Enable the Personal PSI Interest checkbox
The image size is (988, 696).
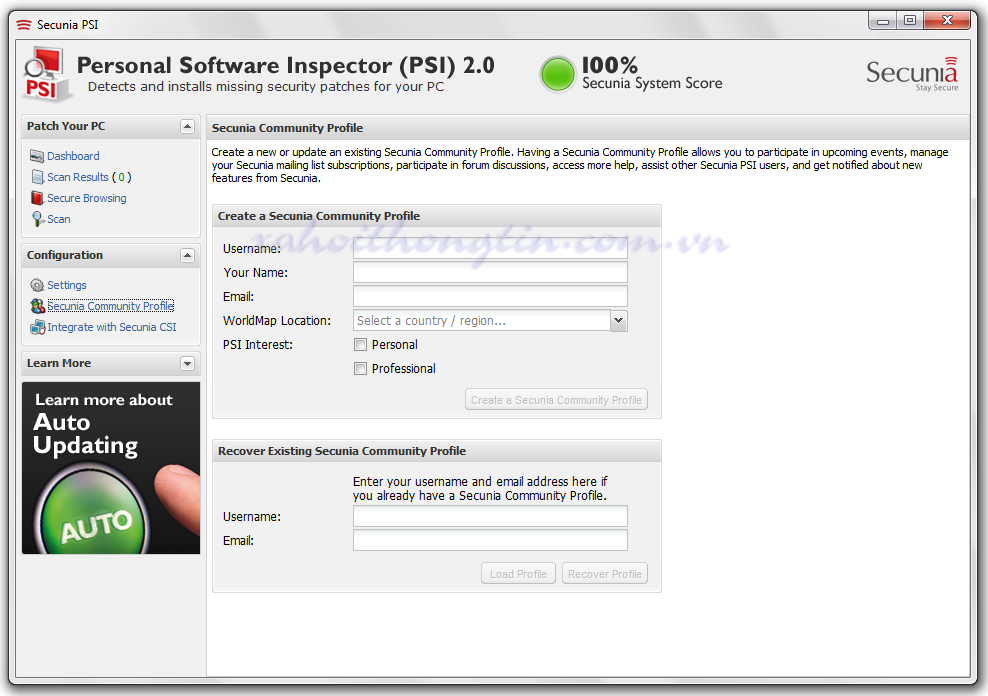coord(360,345)
